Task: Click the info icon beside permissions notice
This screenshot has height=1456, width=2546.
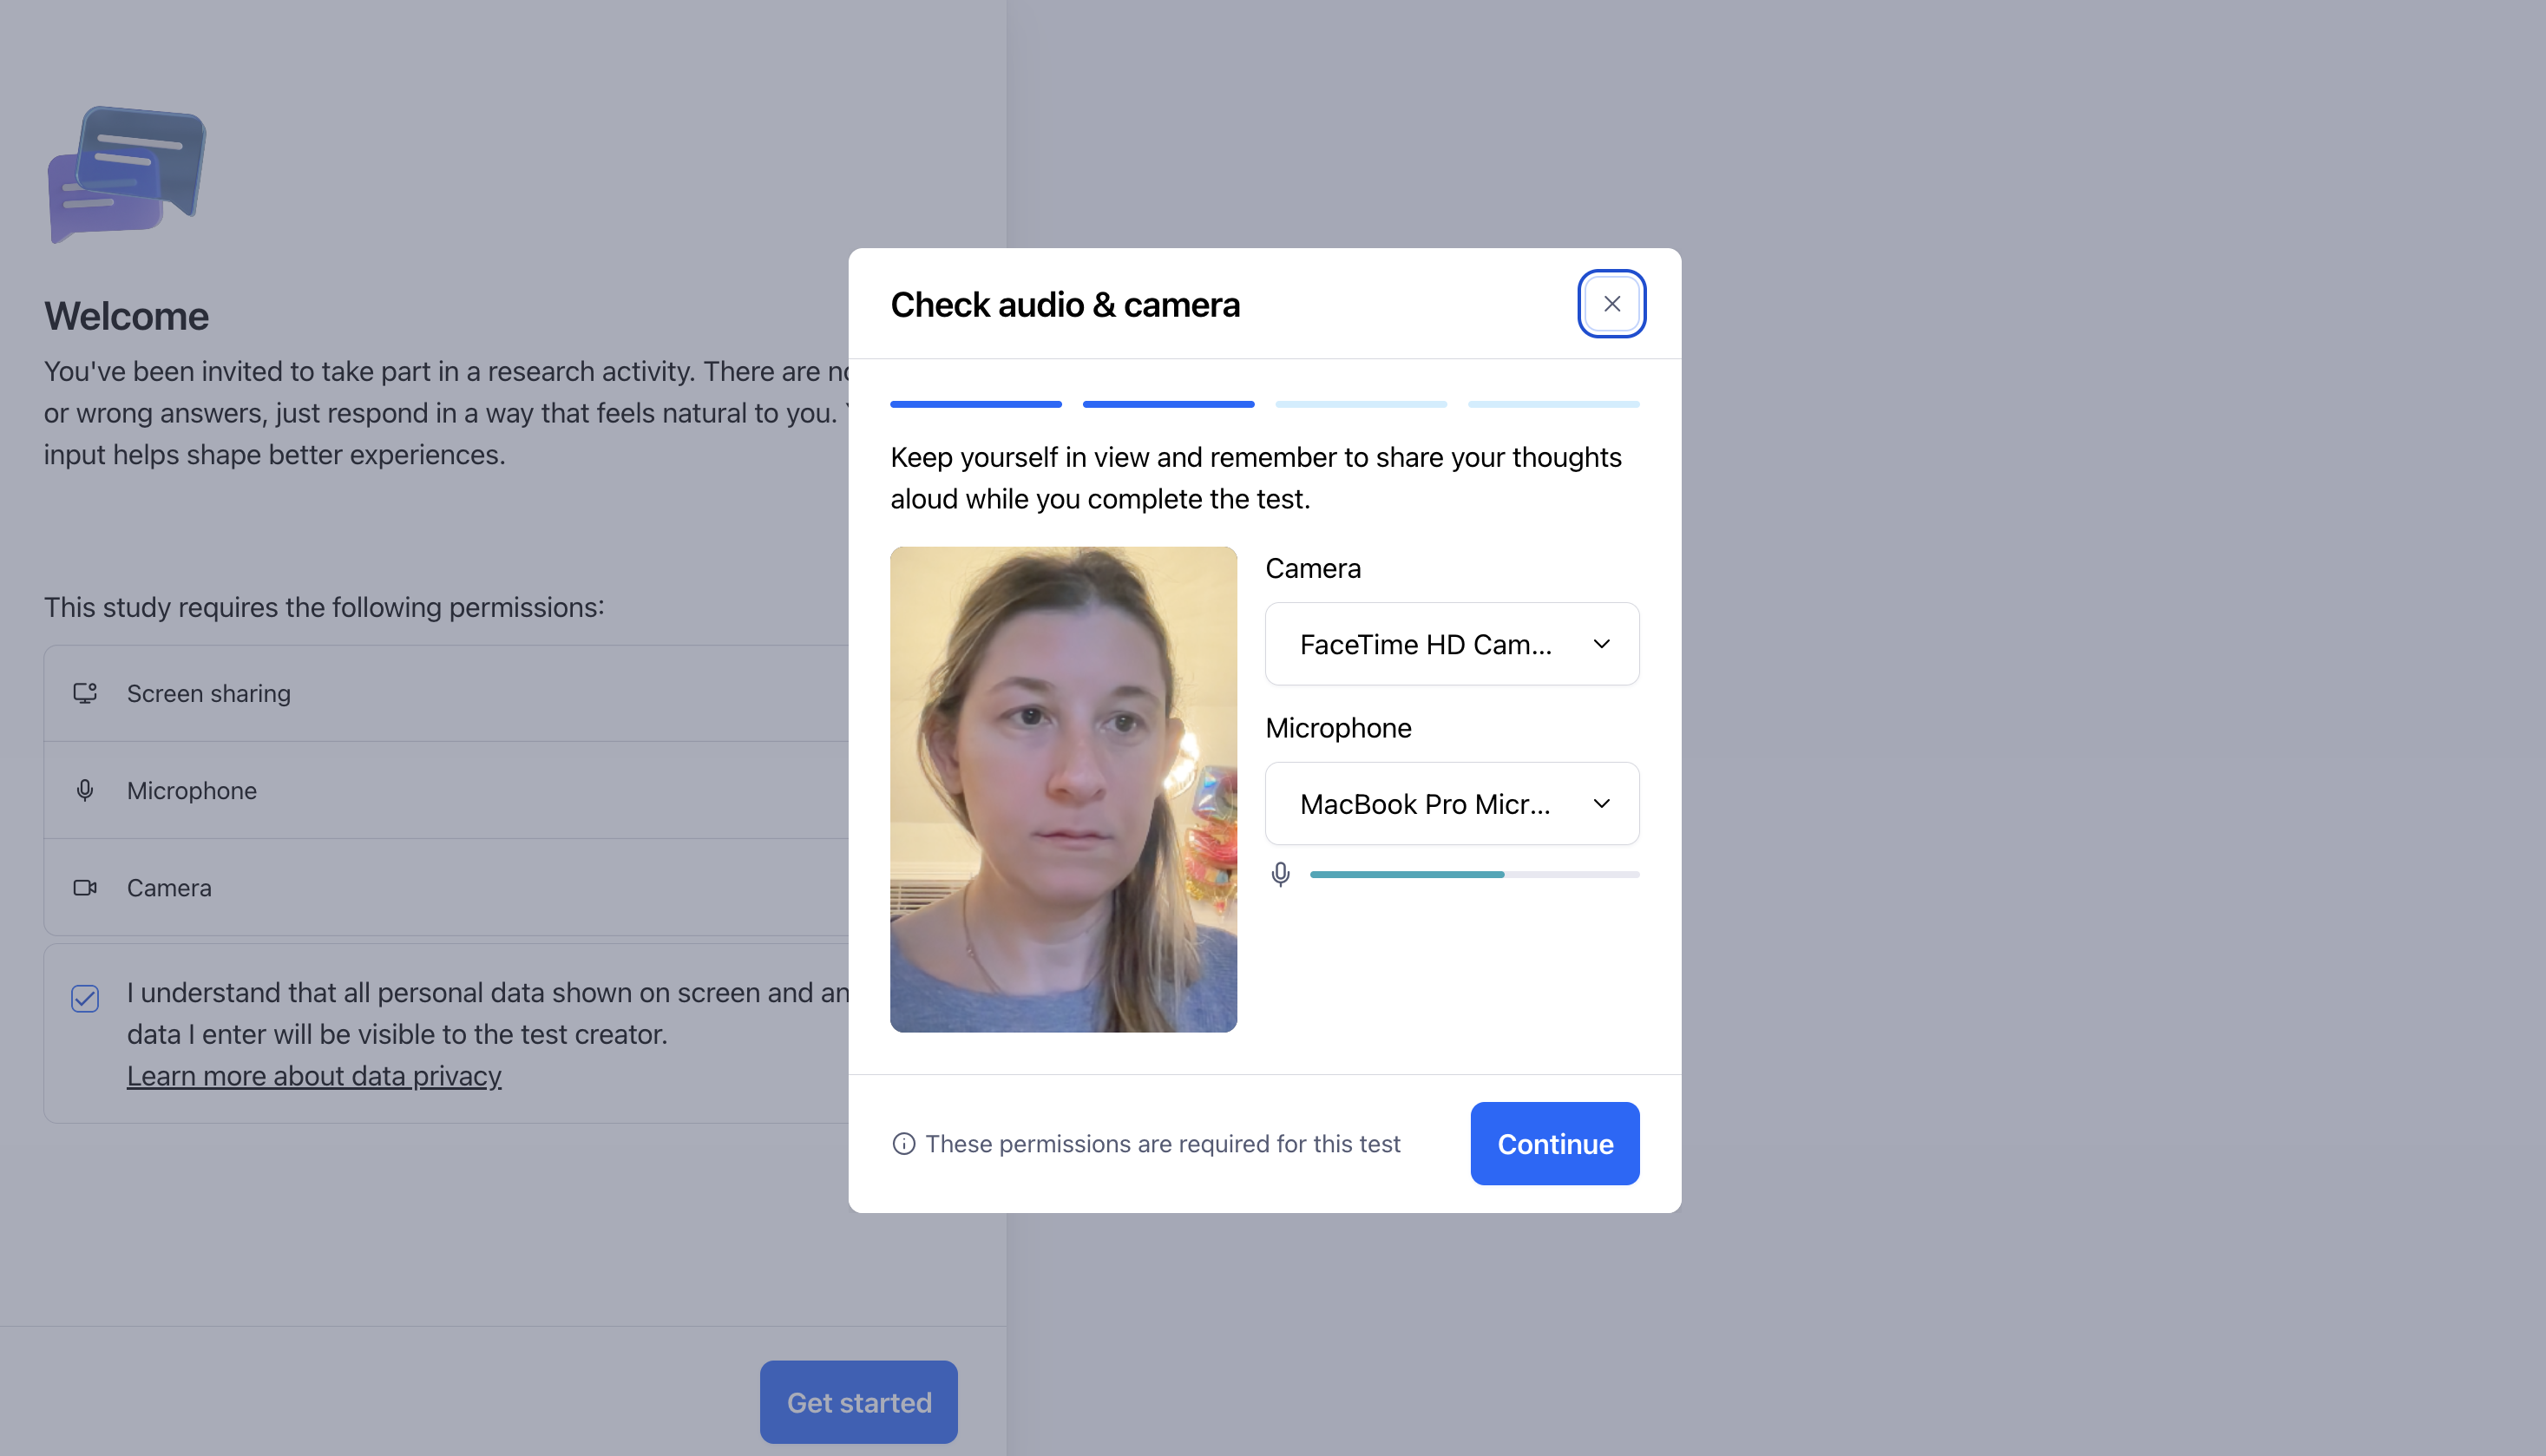Action: (903, 1144)
